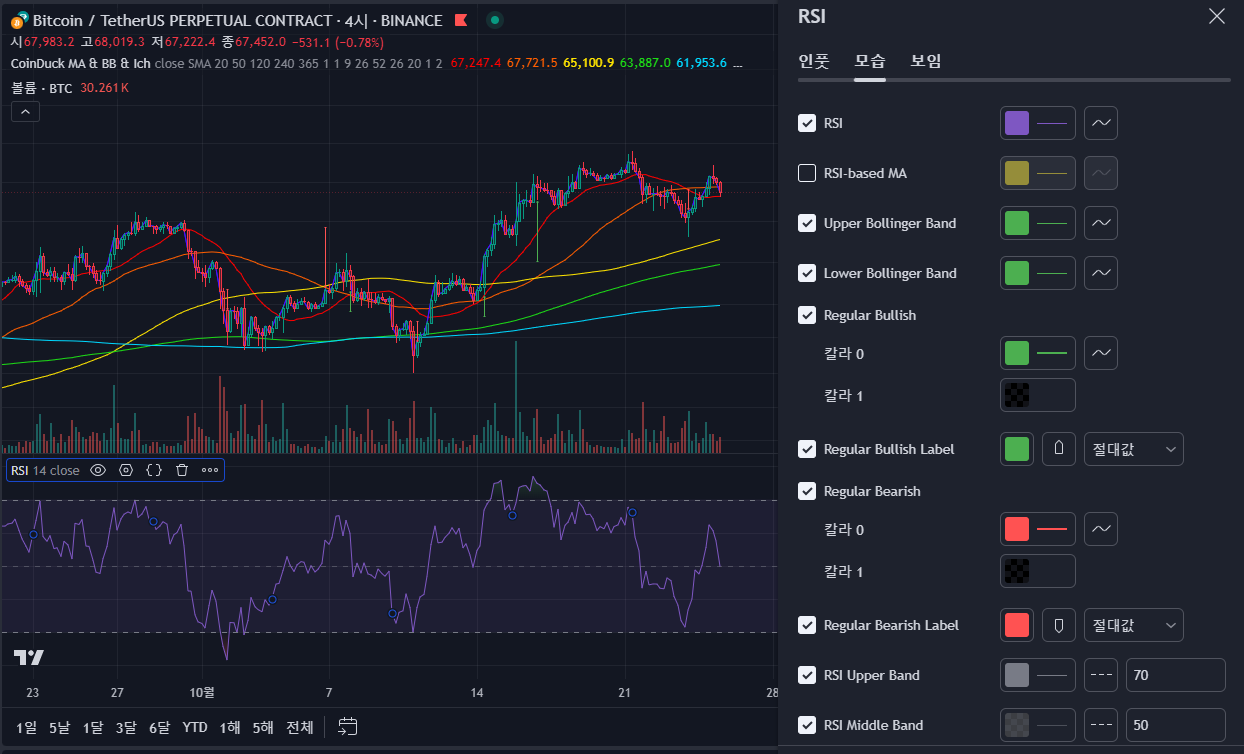
Task: Open the indicator legend more options ellipsis
Action: (737, 62)
